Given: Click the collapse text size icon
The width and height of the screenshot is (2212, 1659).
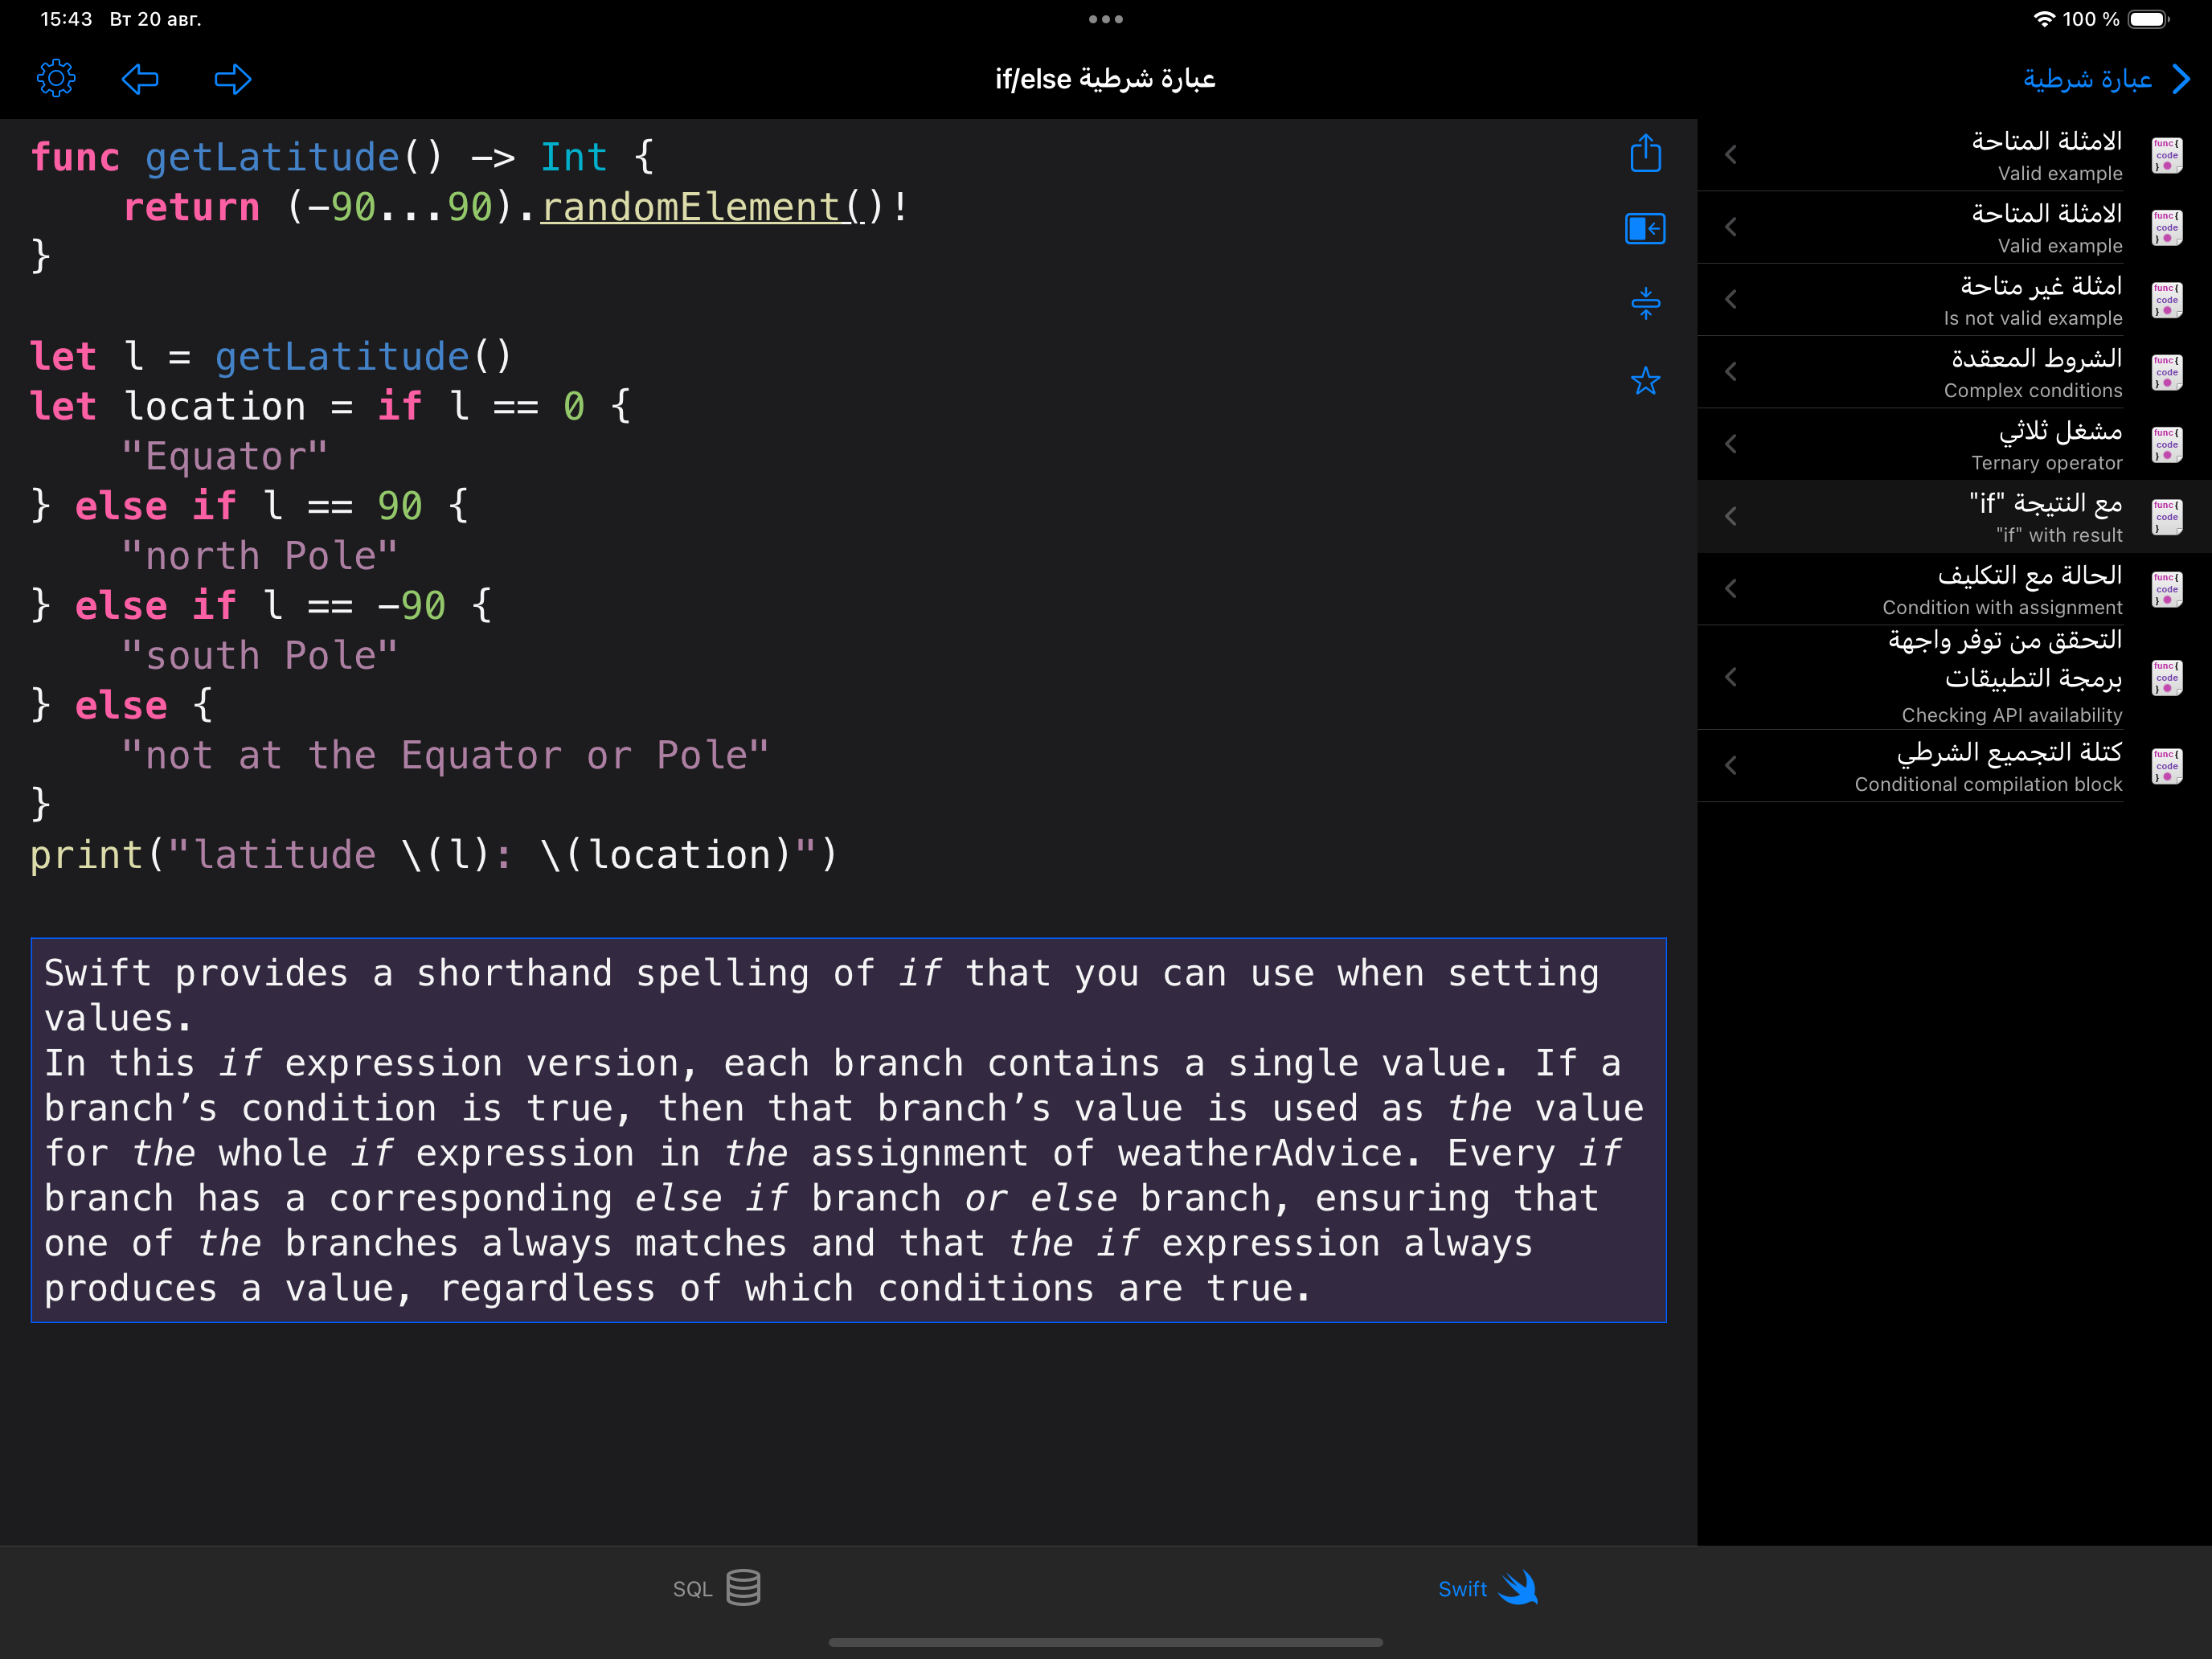Looking at the screenshot, I should click(1645, 303).
